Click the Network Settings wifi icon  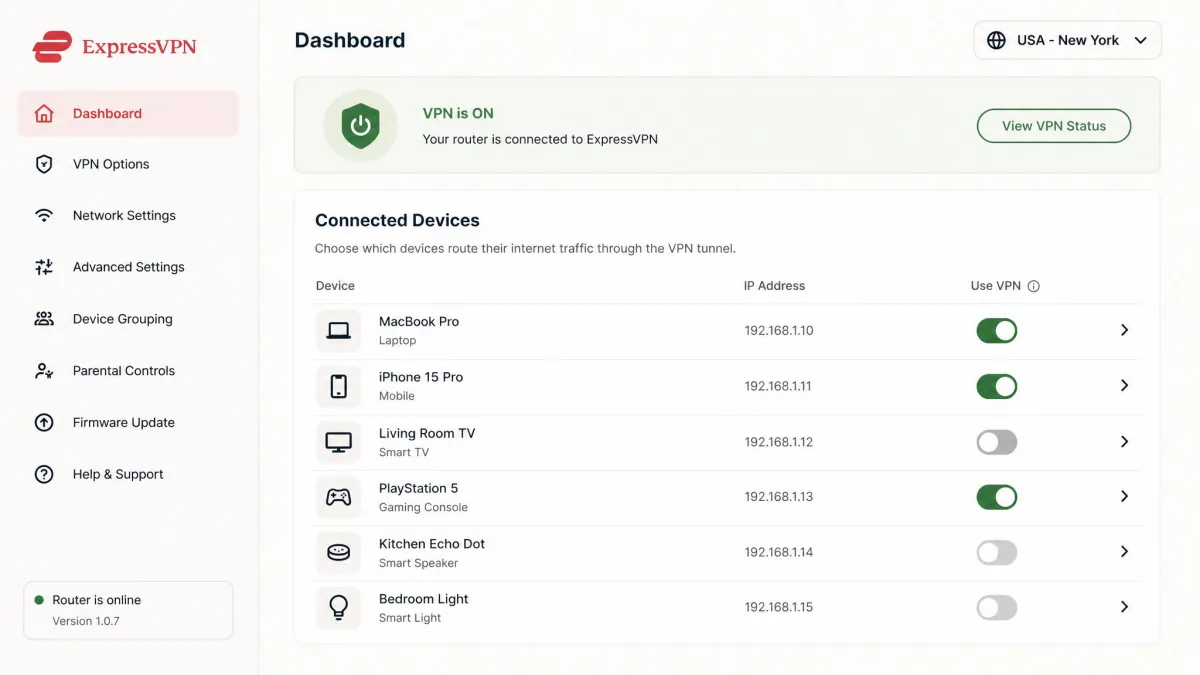(x=44, y=215)
